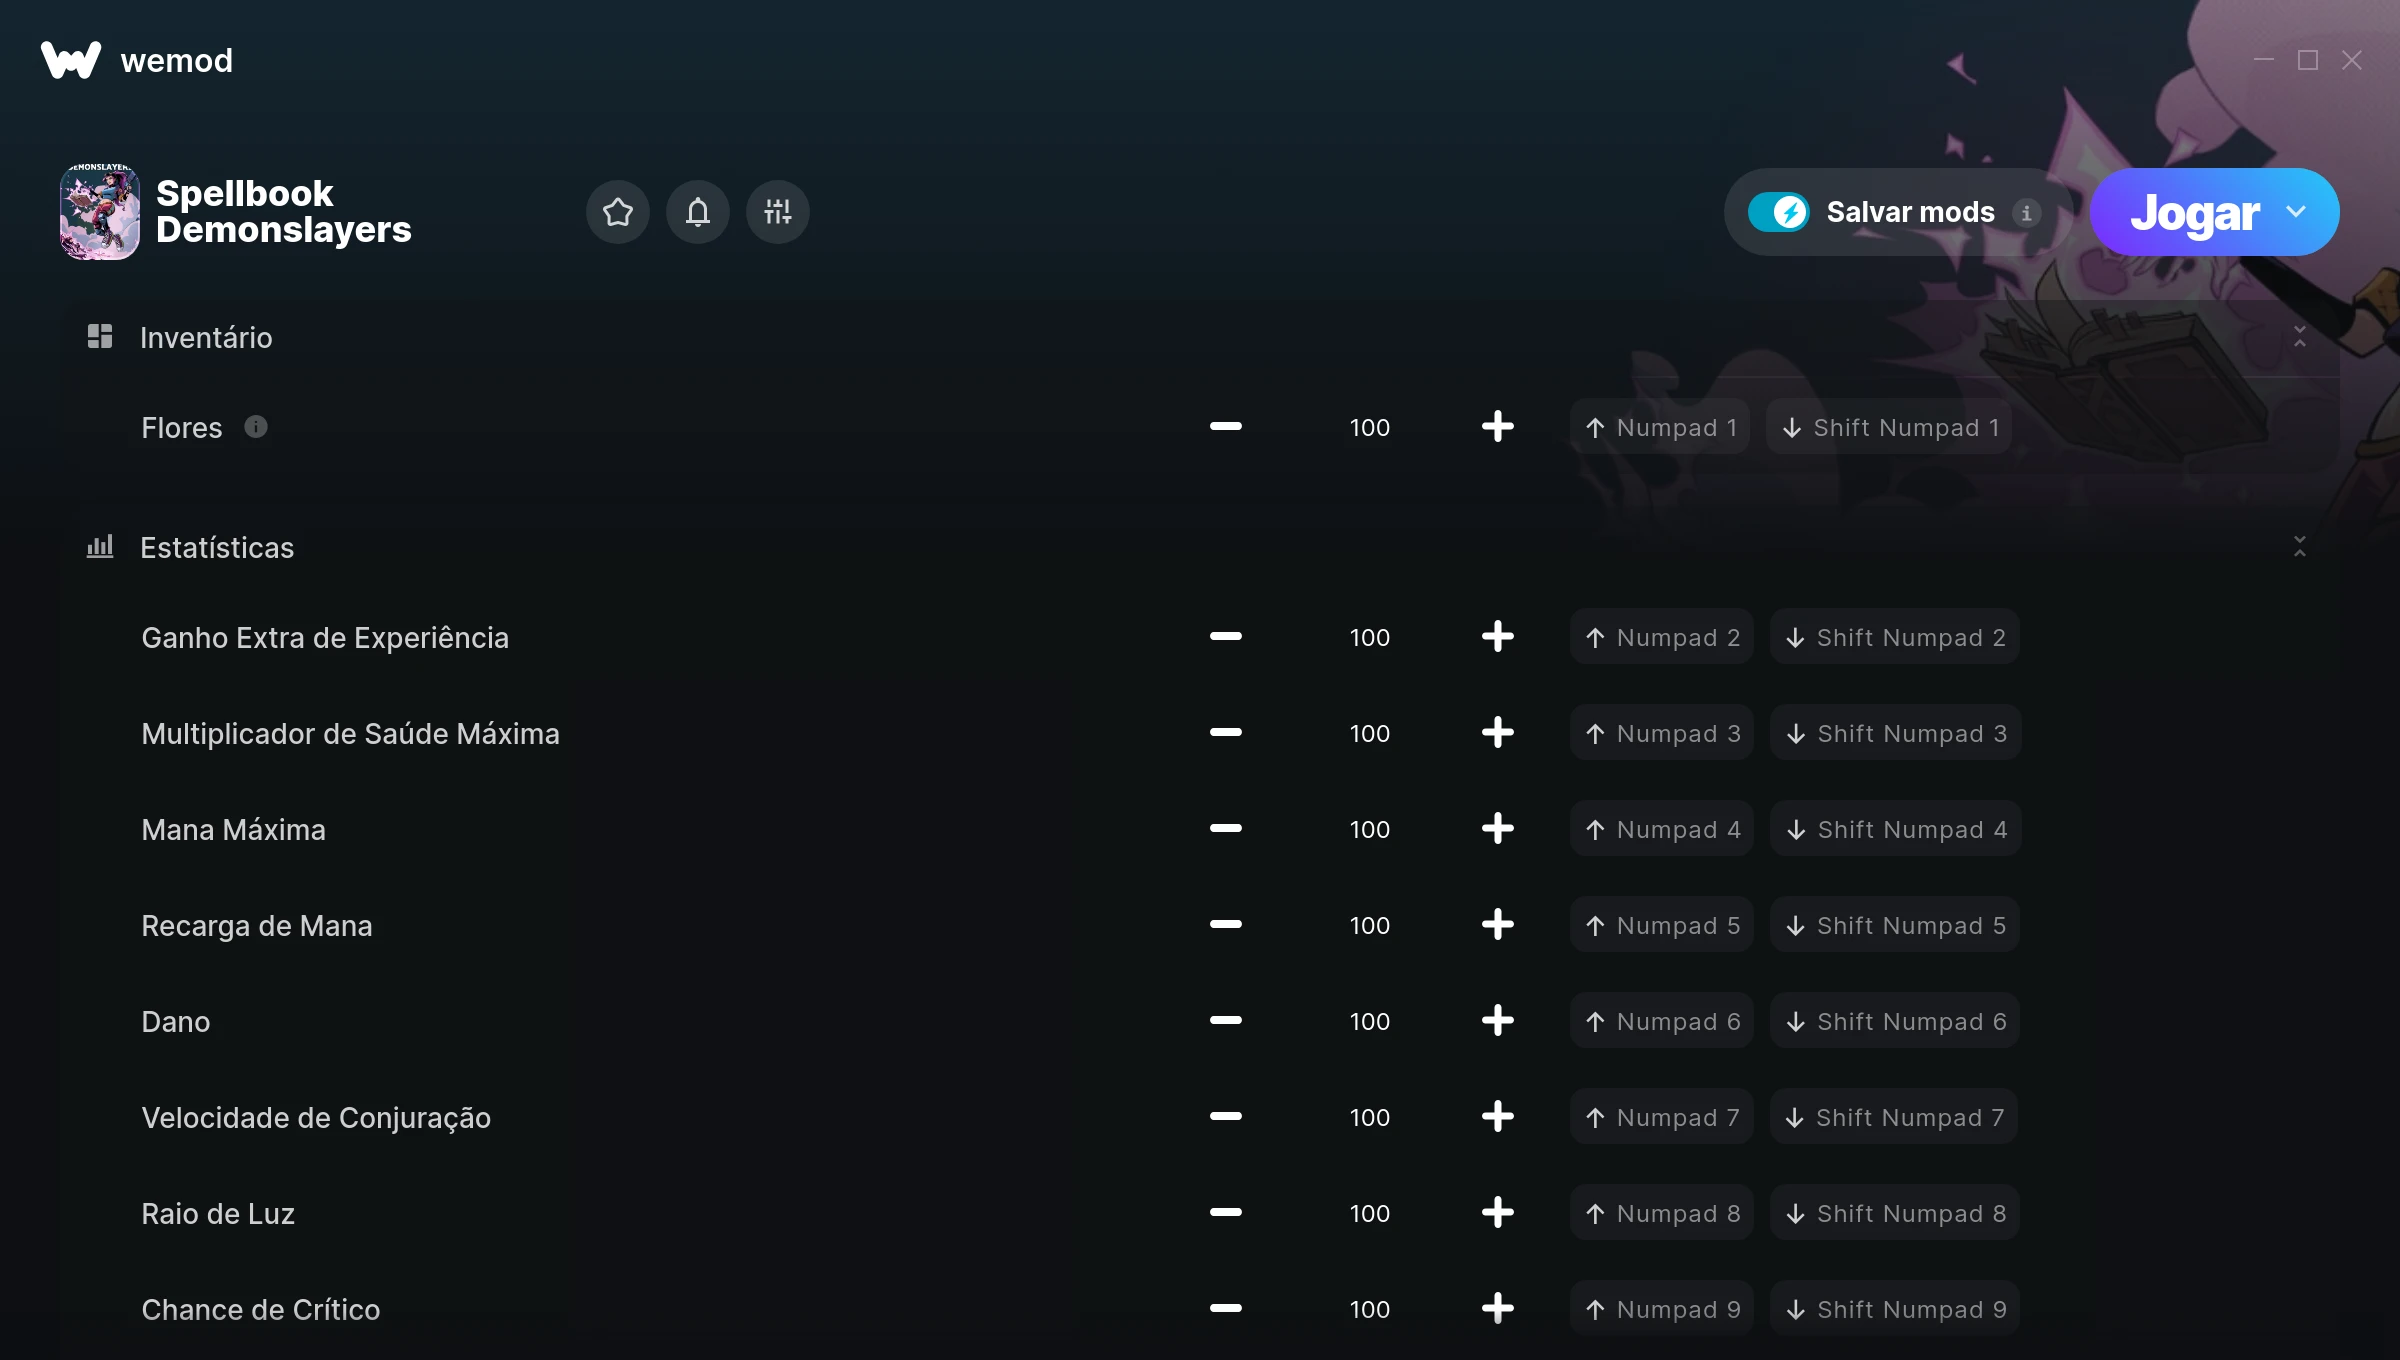
Task: Click the Salvar mods info icon
Action: click(2026, 213)
